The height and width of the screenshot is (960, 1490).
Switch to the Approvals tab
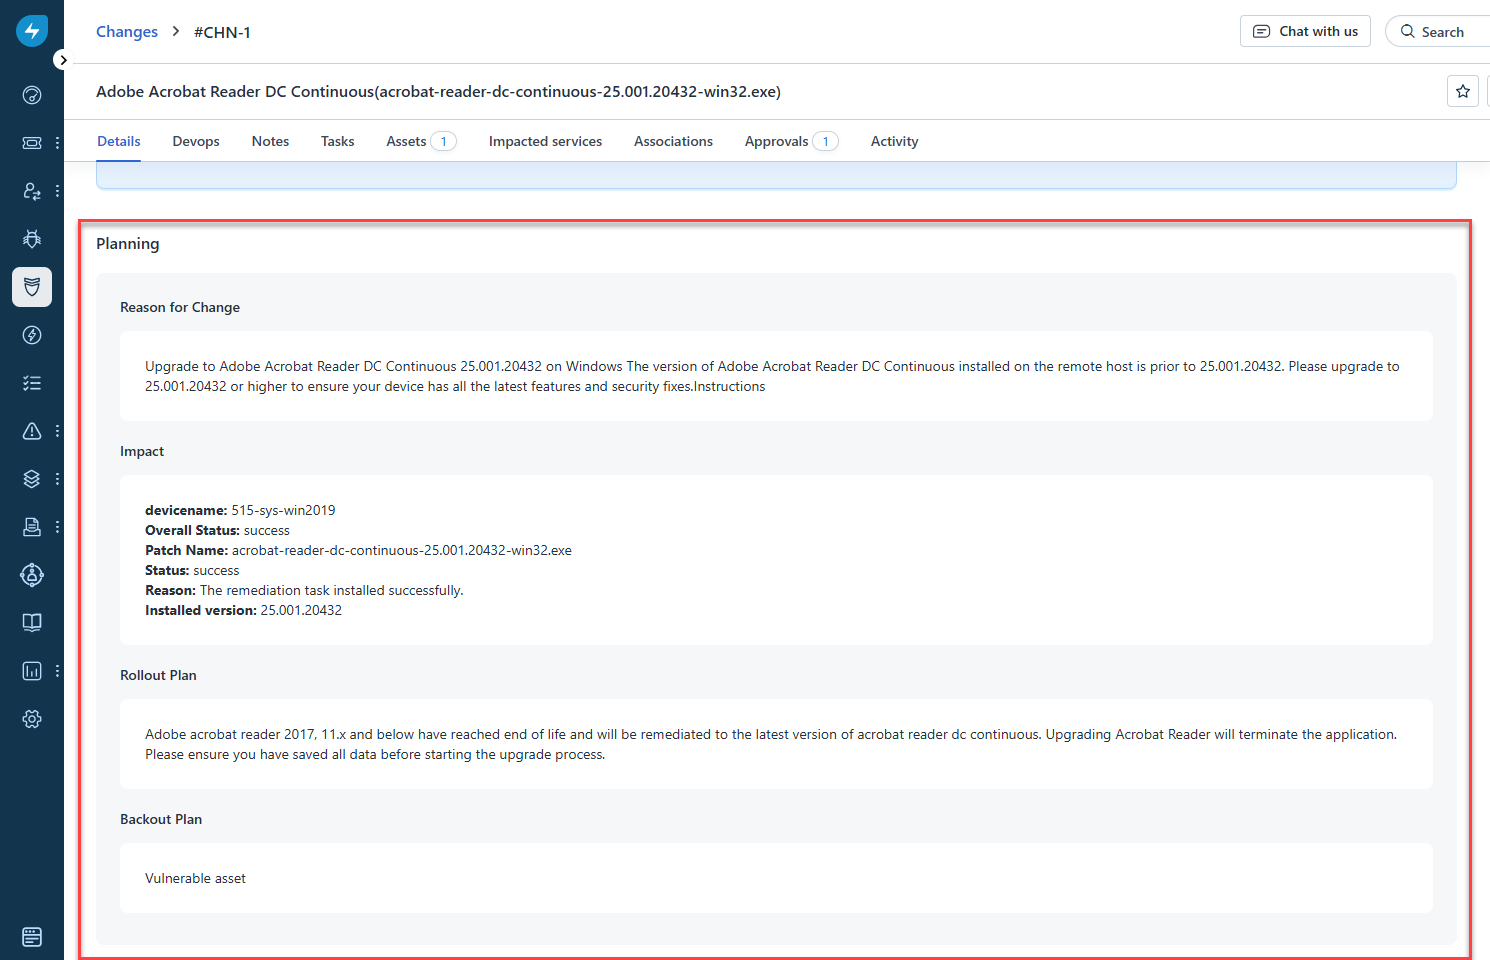click(x=791, y=141)
